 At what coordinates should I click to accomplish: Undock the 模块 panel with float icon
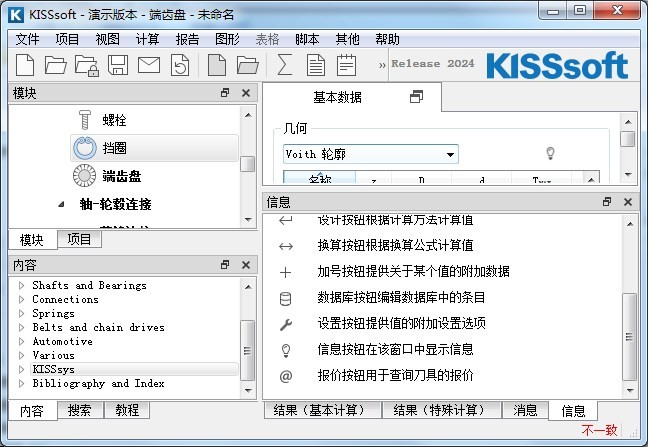(x=225, y=93)
